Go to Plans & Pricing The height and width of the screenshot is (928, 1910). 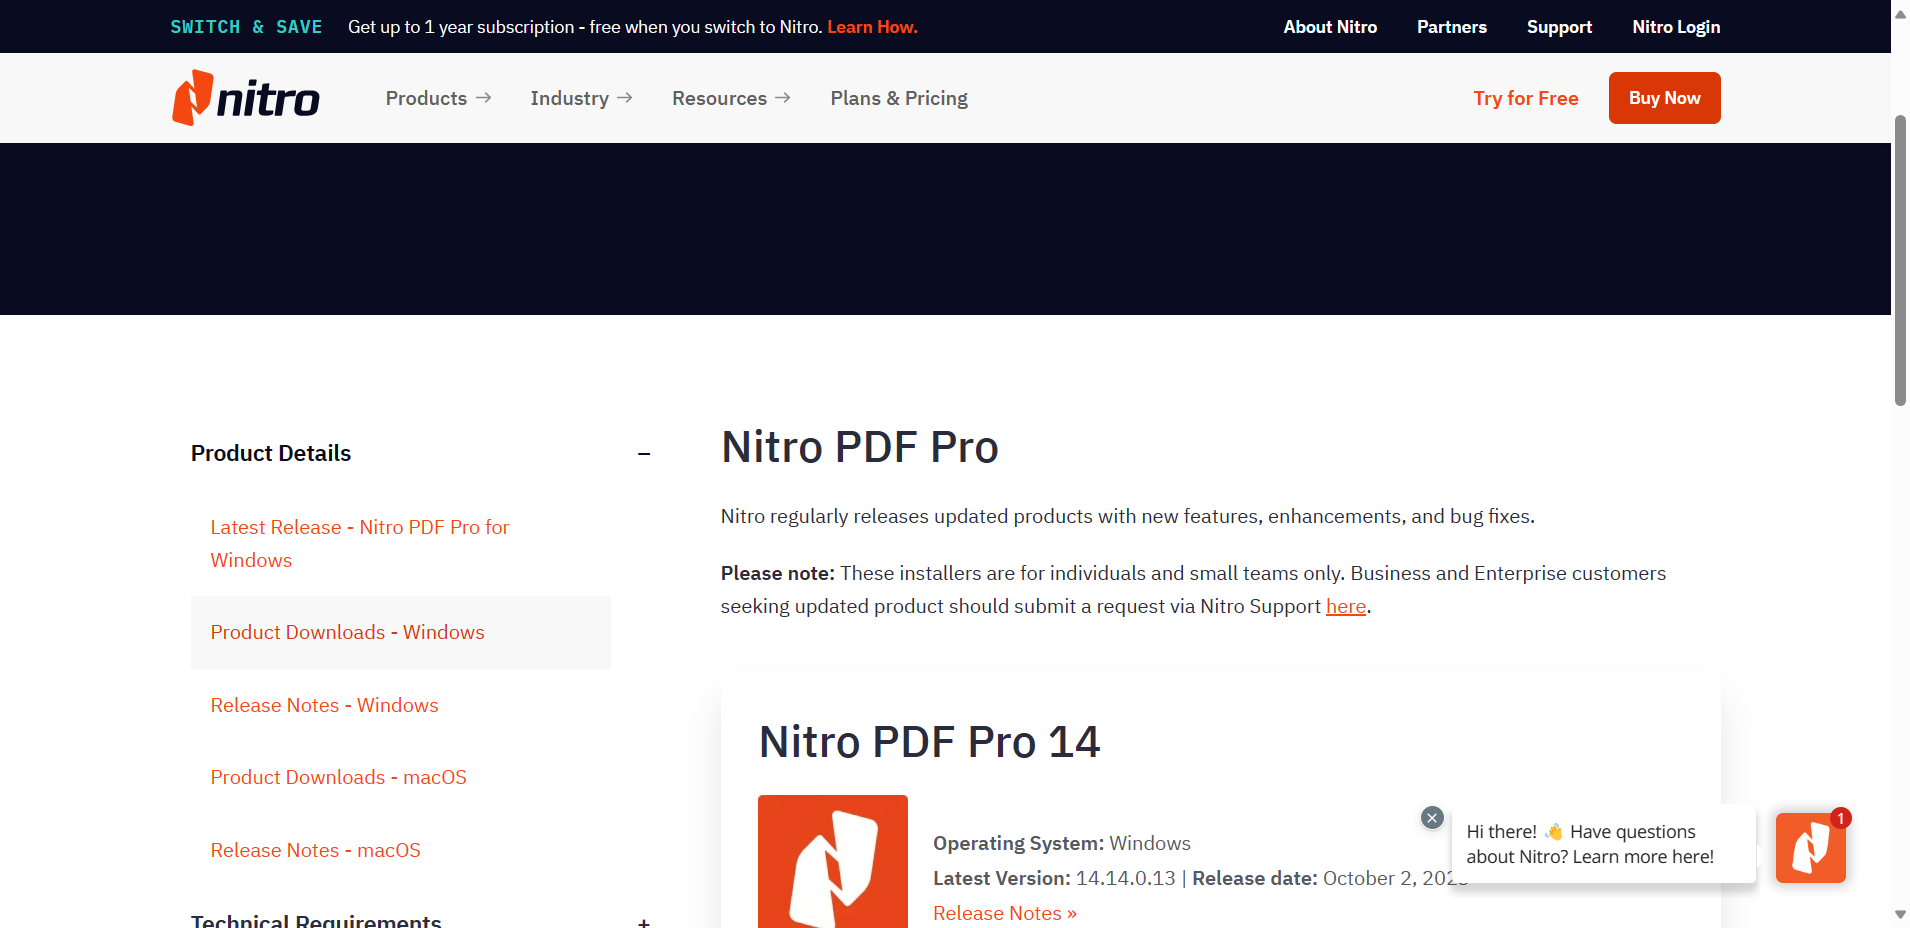point(899,98)
